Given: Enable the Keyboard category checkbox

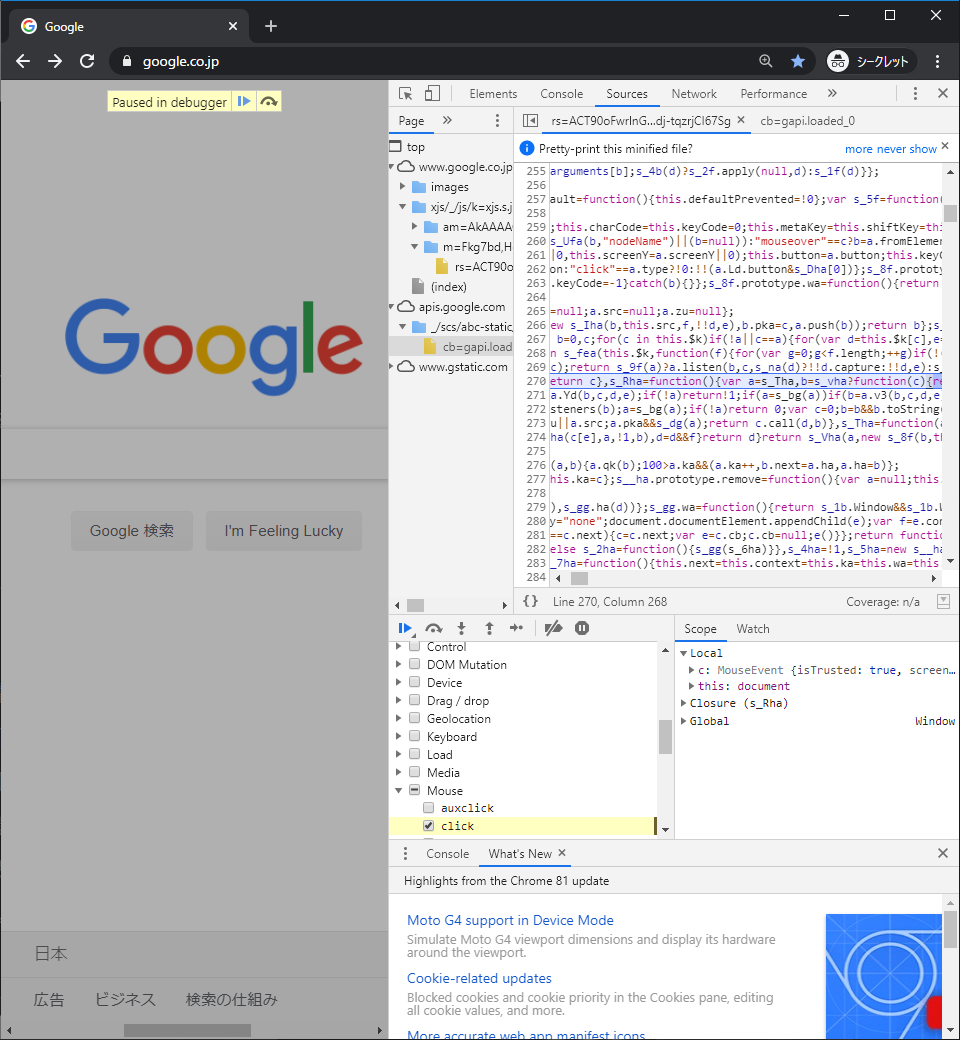Looking at the screenshot, I should (x=415, y=736).
